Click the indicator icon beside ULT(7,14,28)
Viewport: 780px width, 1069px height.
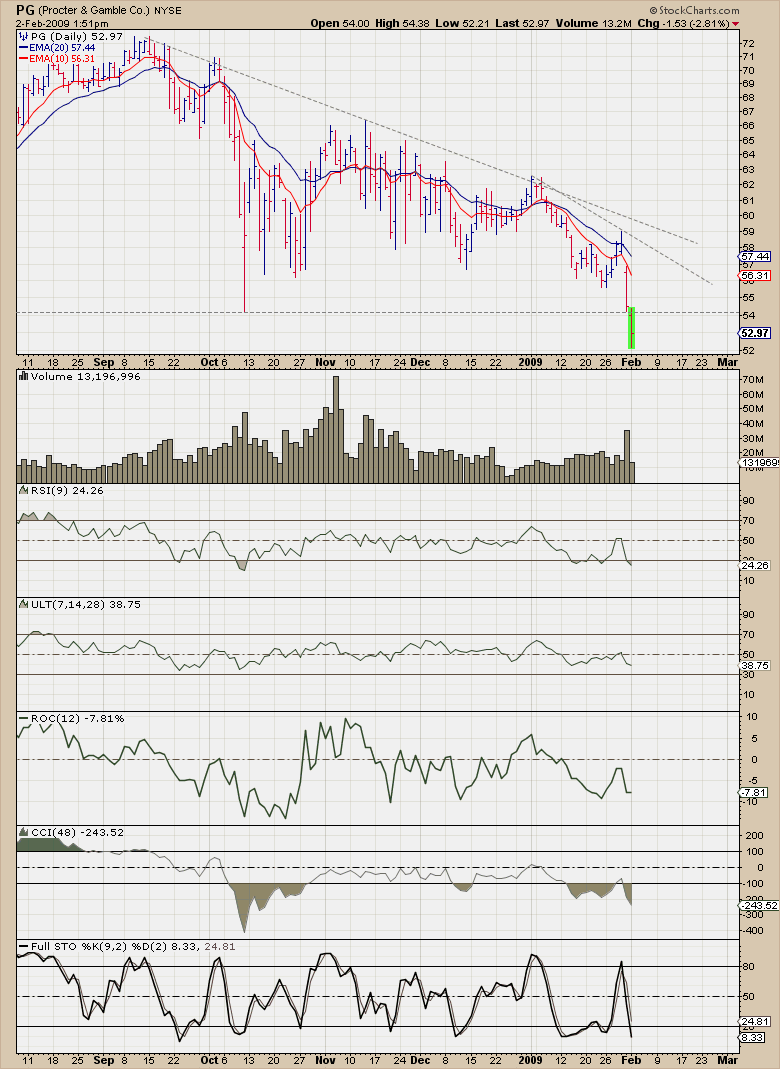24,604
